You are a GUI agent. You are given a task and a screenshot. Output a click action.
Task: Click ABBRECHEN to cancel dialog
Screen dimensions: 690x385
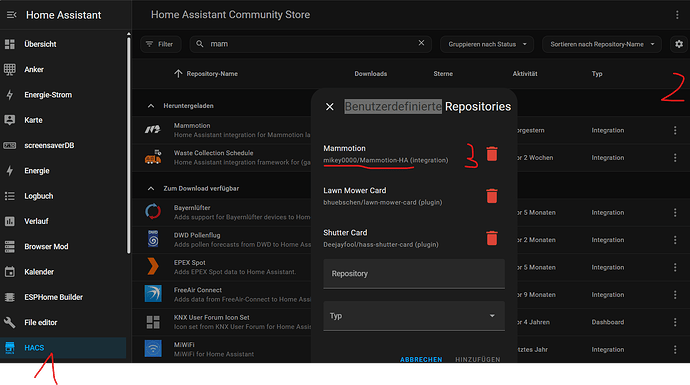tap(421, 359)
